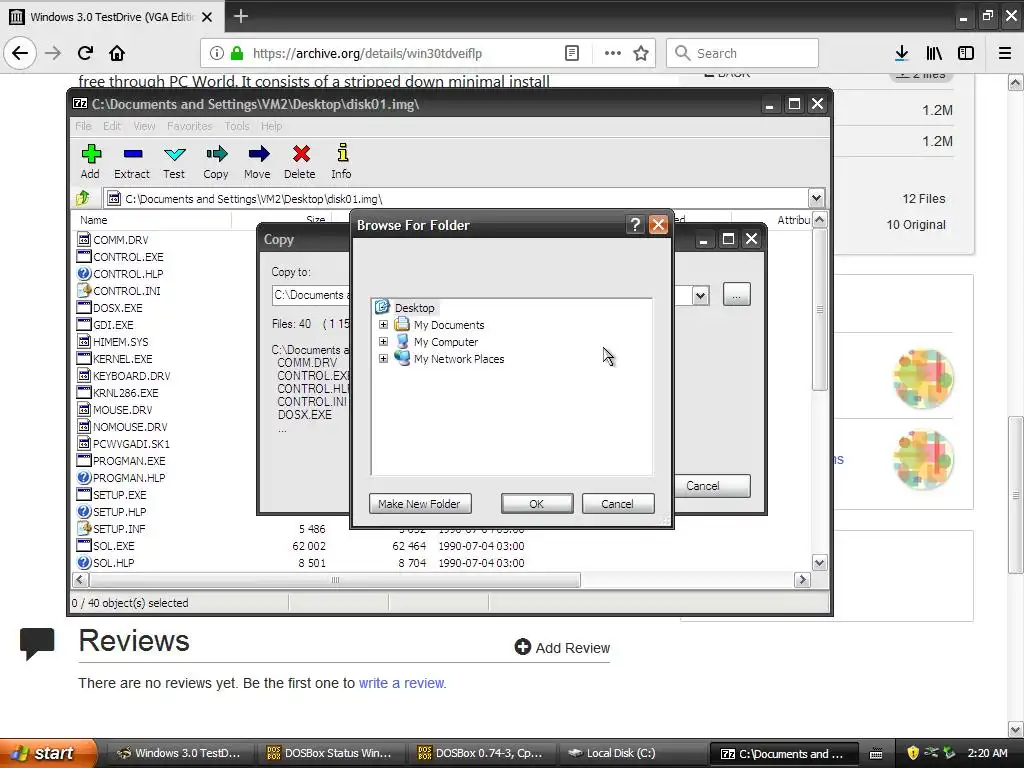Click the Firefox home icon
Screen dimensions: 1024x768
coord(117,53)
